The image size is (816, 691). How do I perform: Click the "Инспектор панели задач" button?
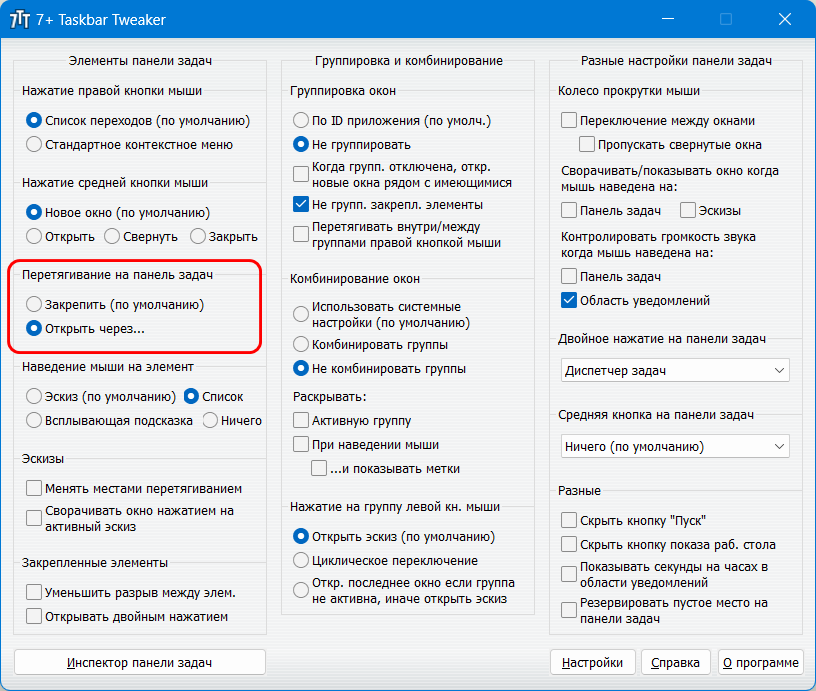pyautogui.click(x=140, y=662)
